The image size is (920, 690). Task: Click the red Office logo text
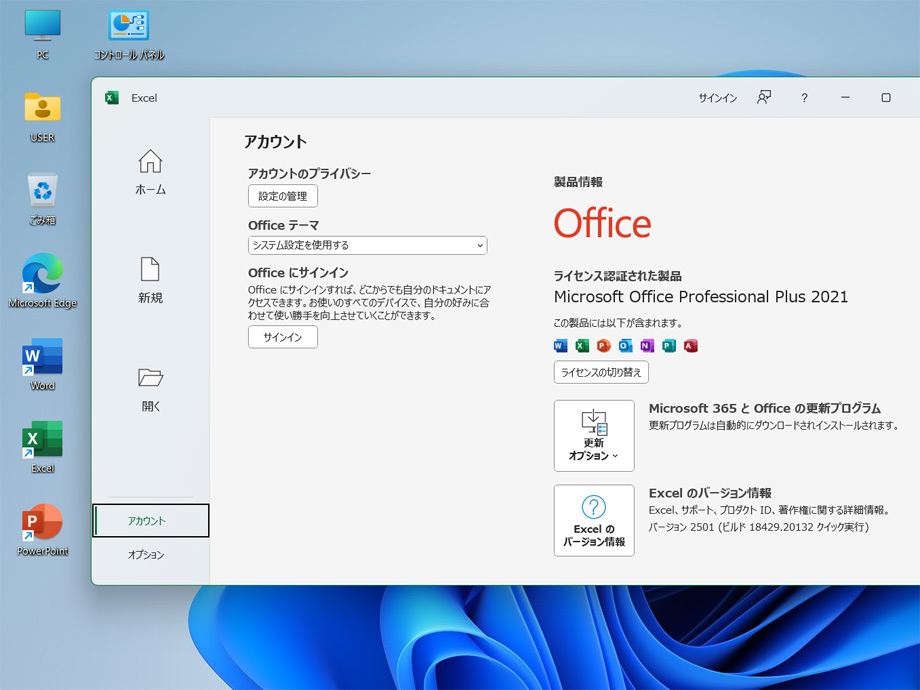point(603,223)
